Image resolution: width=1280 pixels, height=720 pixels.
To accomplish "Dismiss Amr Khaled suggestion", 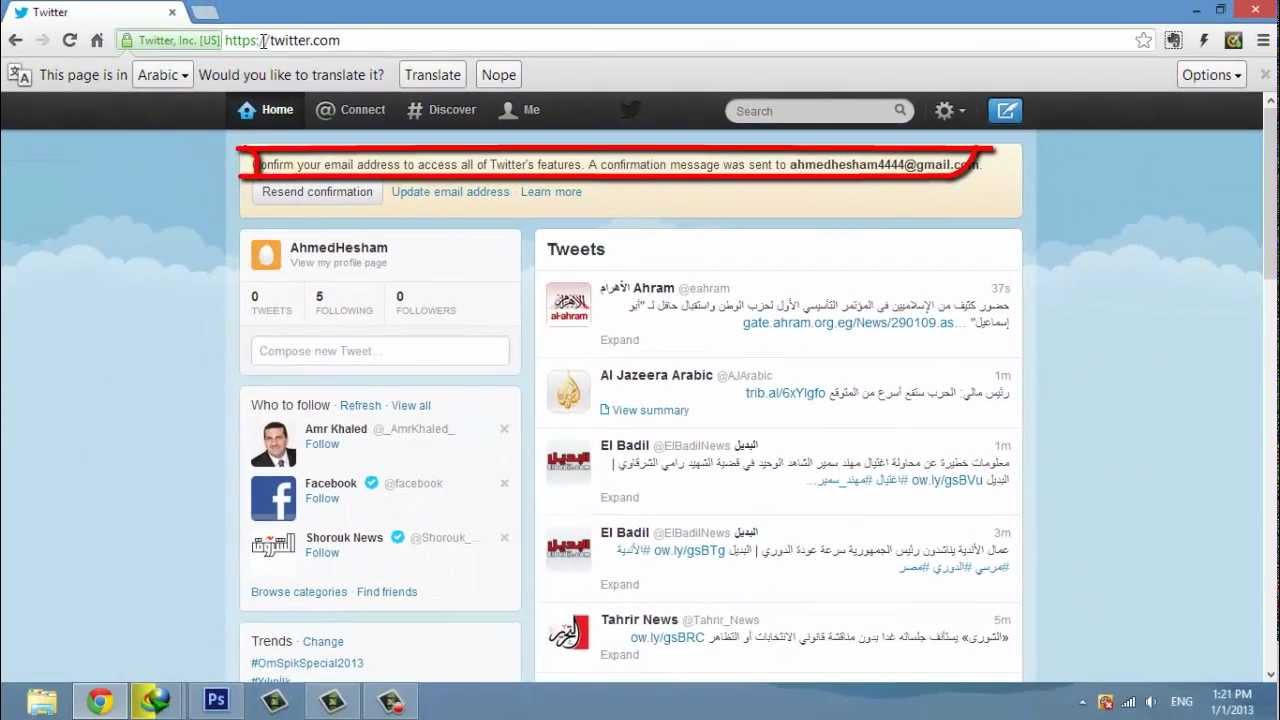I will tap(504, 429).
